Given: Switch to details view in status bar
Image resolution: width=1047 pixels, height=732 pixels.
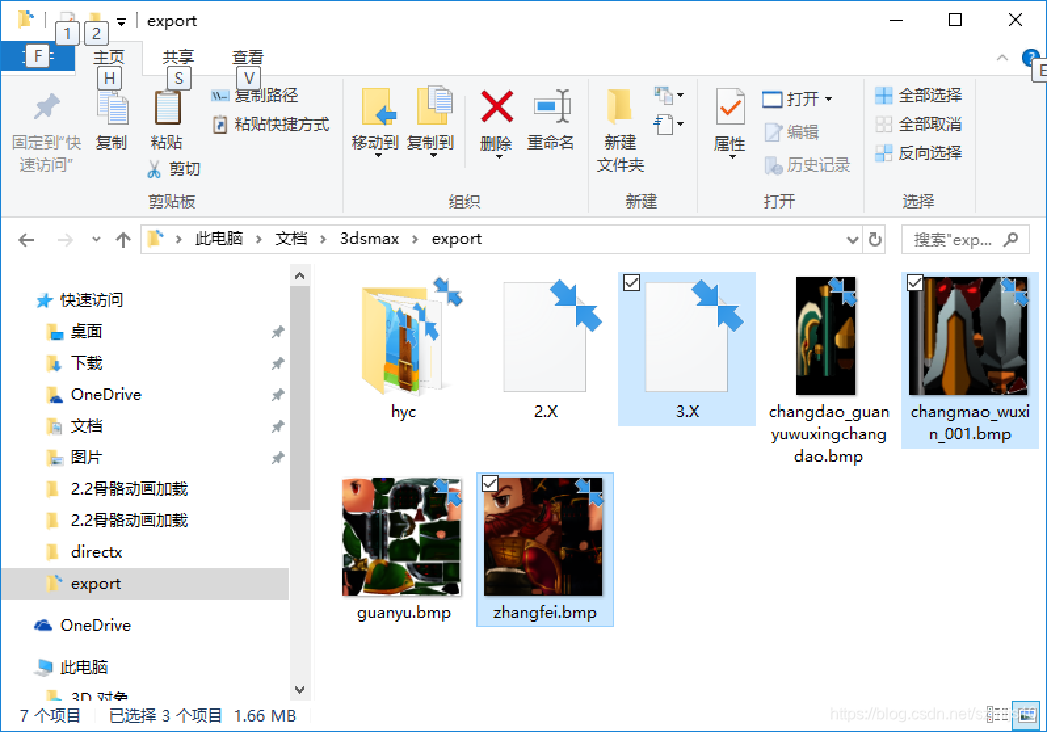Looking at the screenshot, I should (x=997, y=714).
